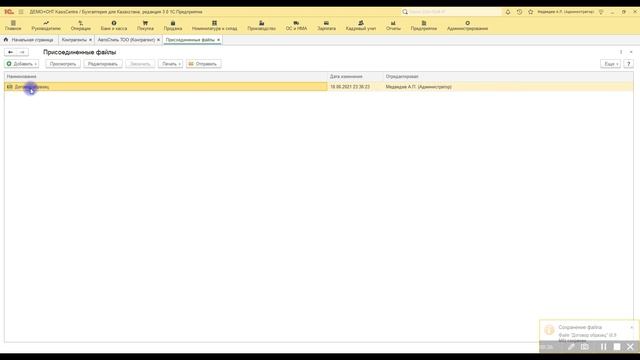Go back with the left arrow
This screenshot has width=640, height=360.
tap(10, 52)
